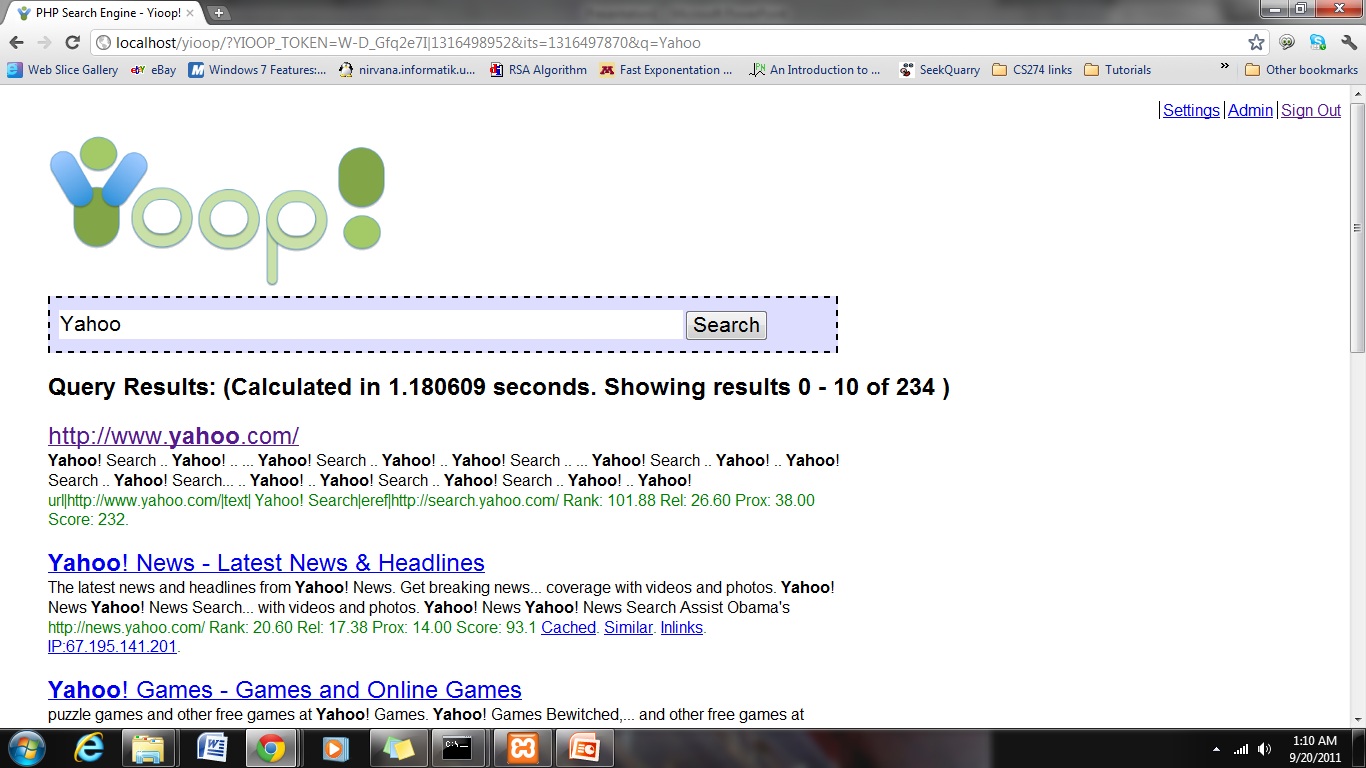The width and height of the screenshot is (1366, 768).
Task: Open the Web Slice Gallery bookmark
Action: (63, 70)
